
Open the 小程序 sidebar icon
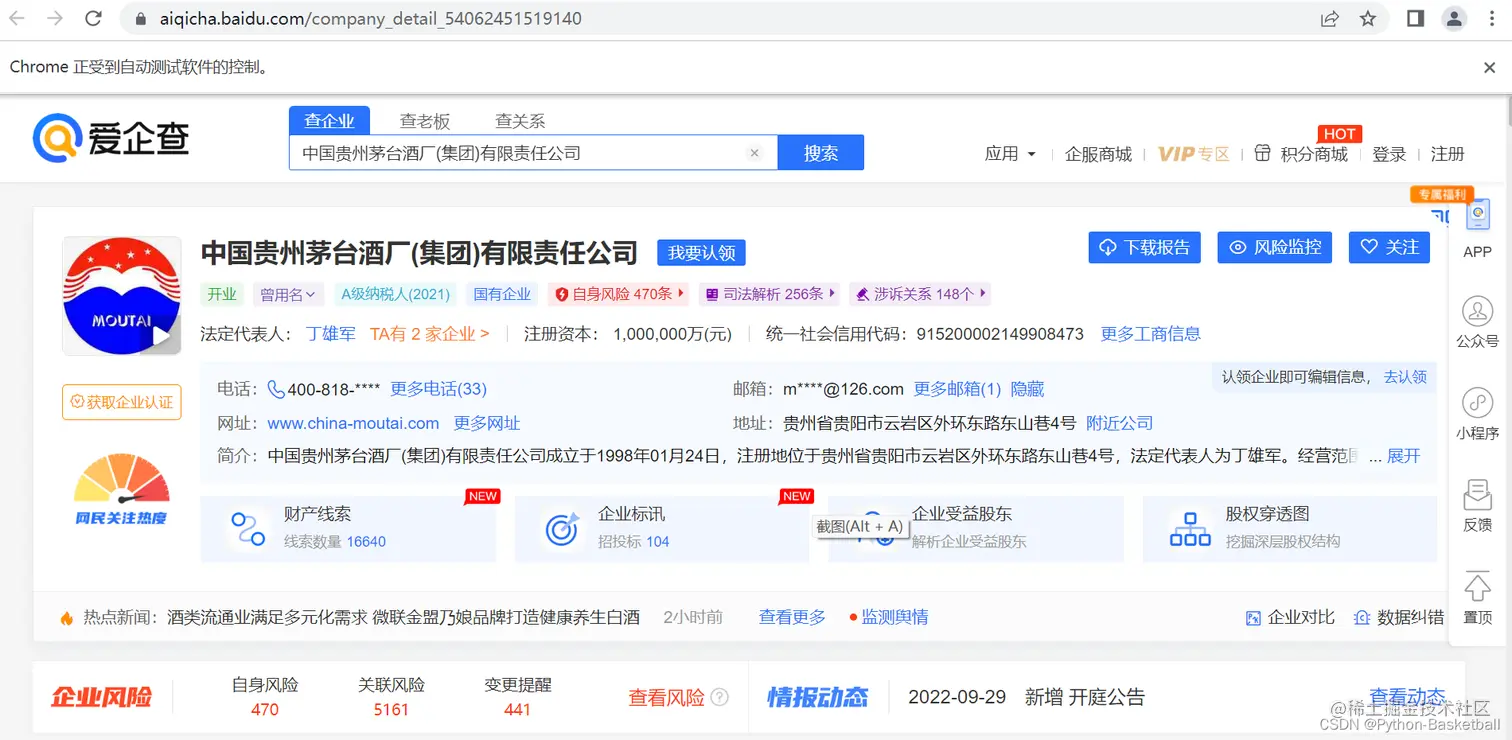point(1477,408)
